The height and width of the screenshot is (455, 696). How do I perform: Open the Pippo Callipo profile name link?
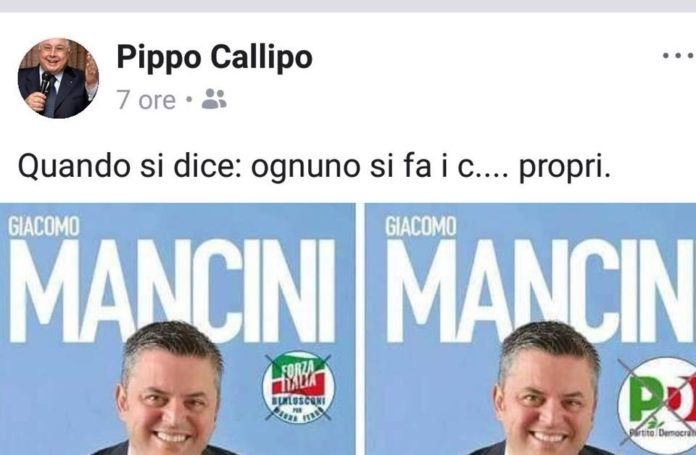(x=214, y=57)
